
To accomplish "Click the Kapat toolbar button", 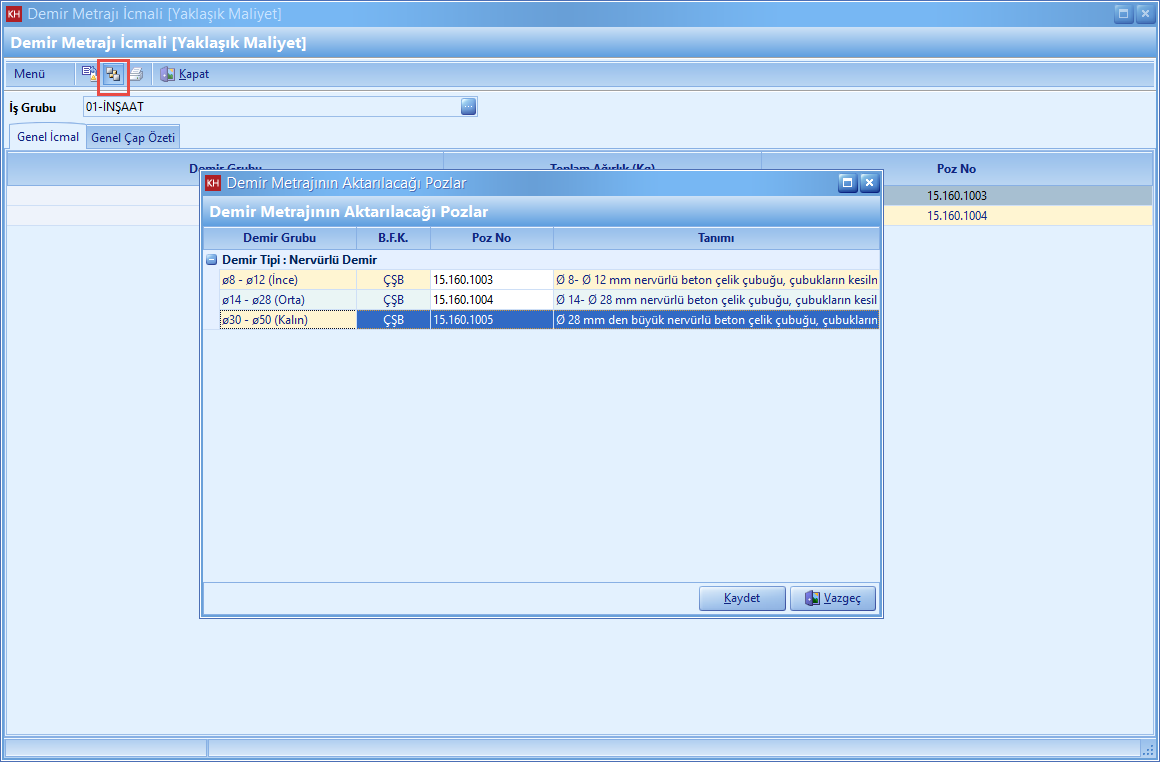I will click(x=185, y=74).
